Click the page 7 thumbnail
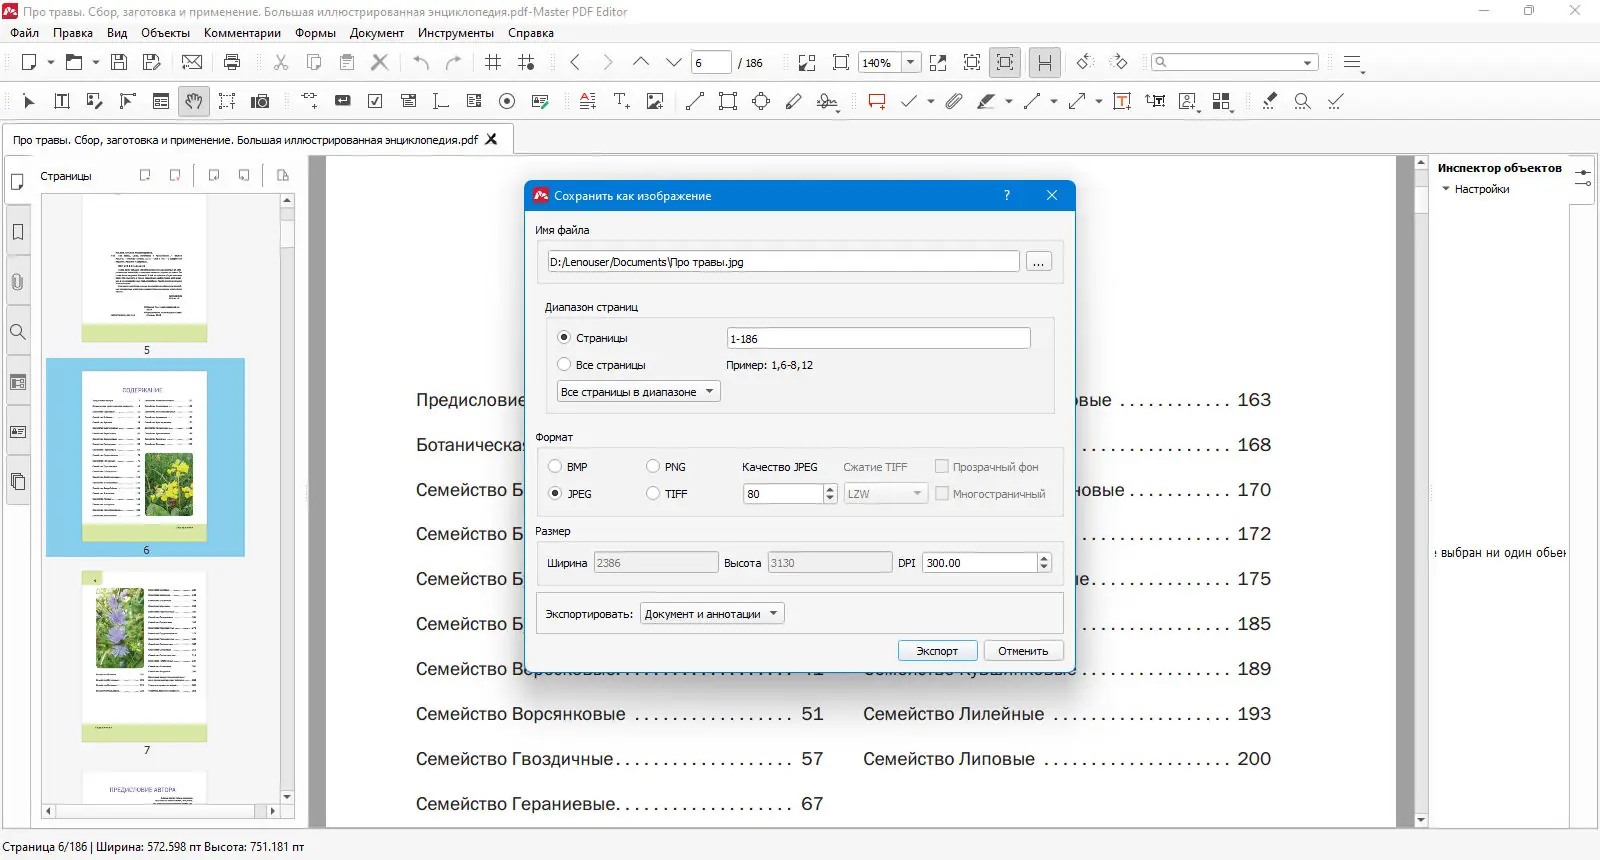The height and width of the screenshot is (860, 1600). (x=145, y=656)
